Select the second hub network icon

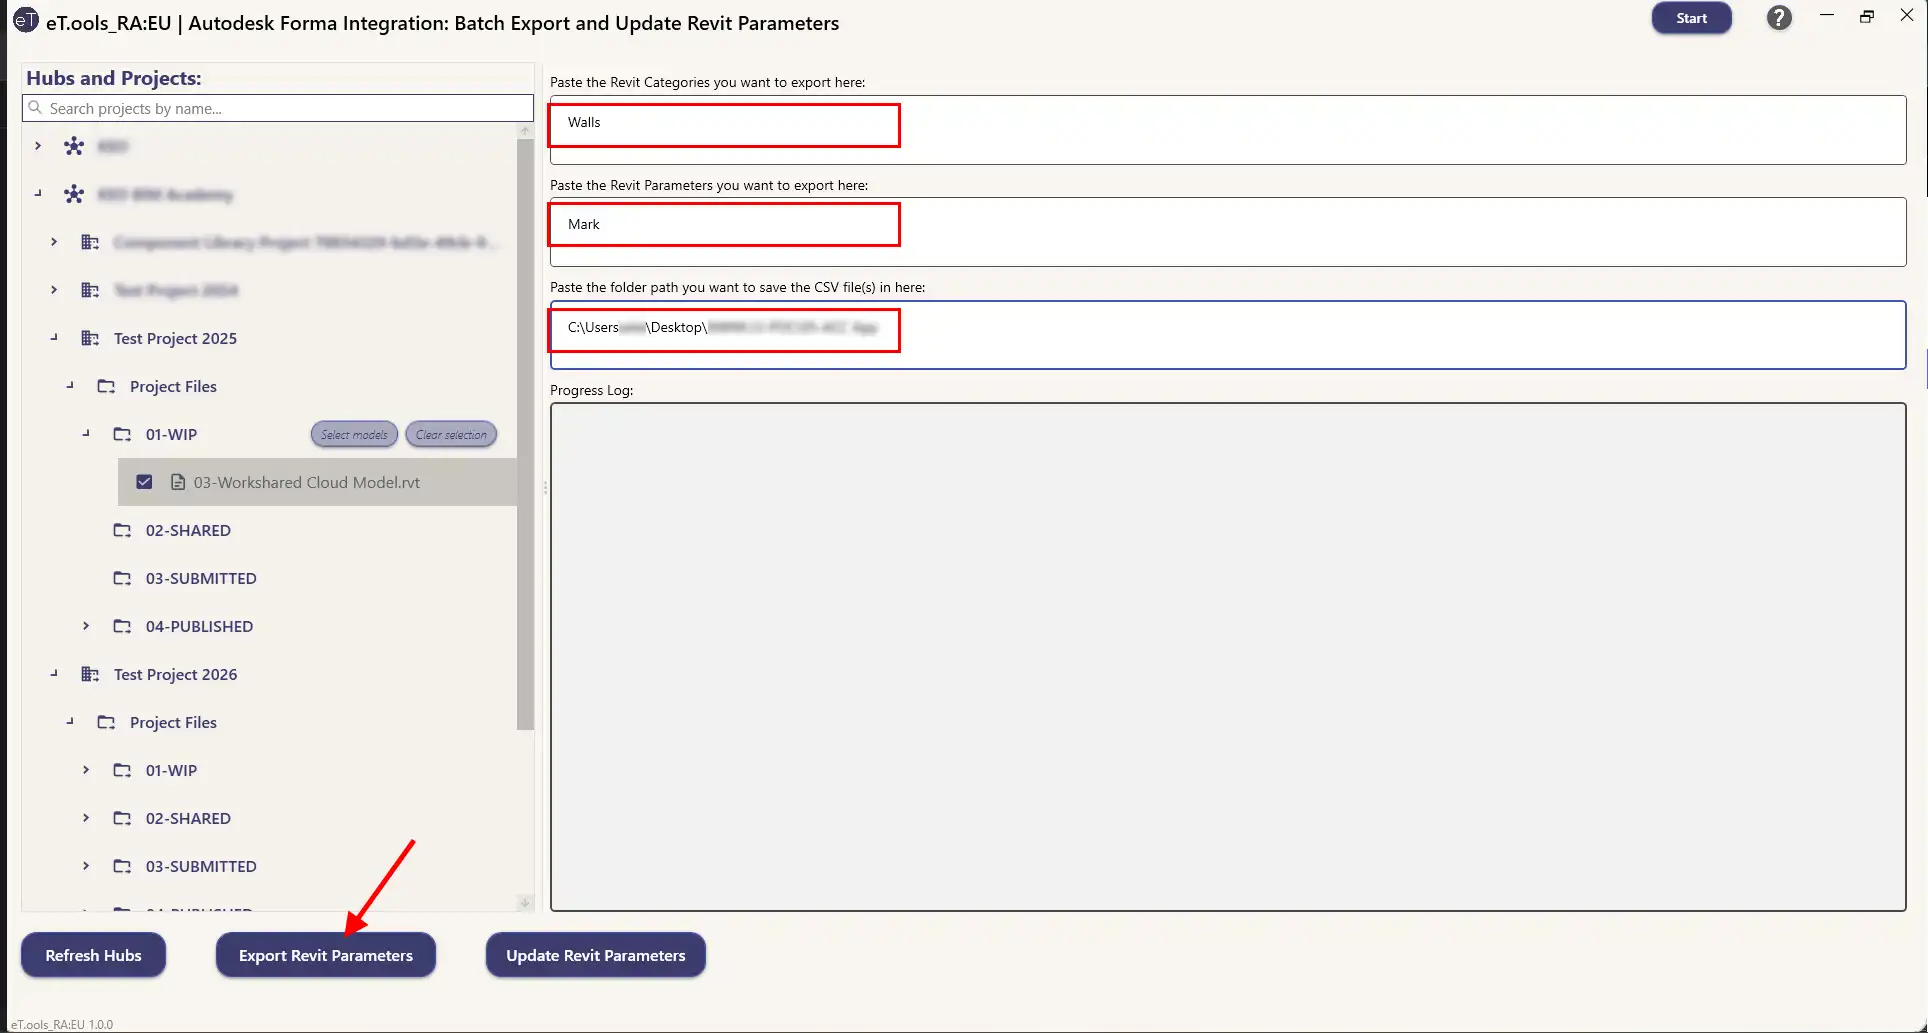click(x=74, y=194)
